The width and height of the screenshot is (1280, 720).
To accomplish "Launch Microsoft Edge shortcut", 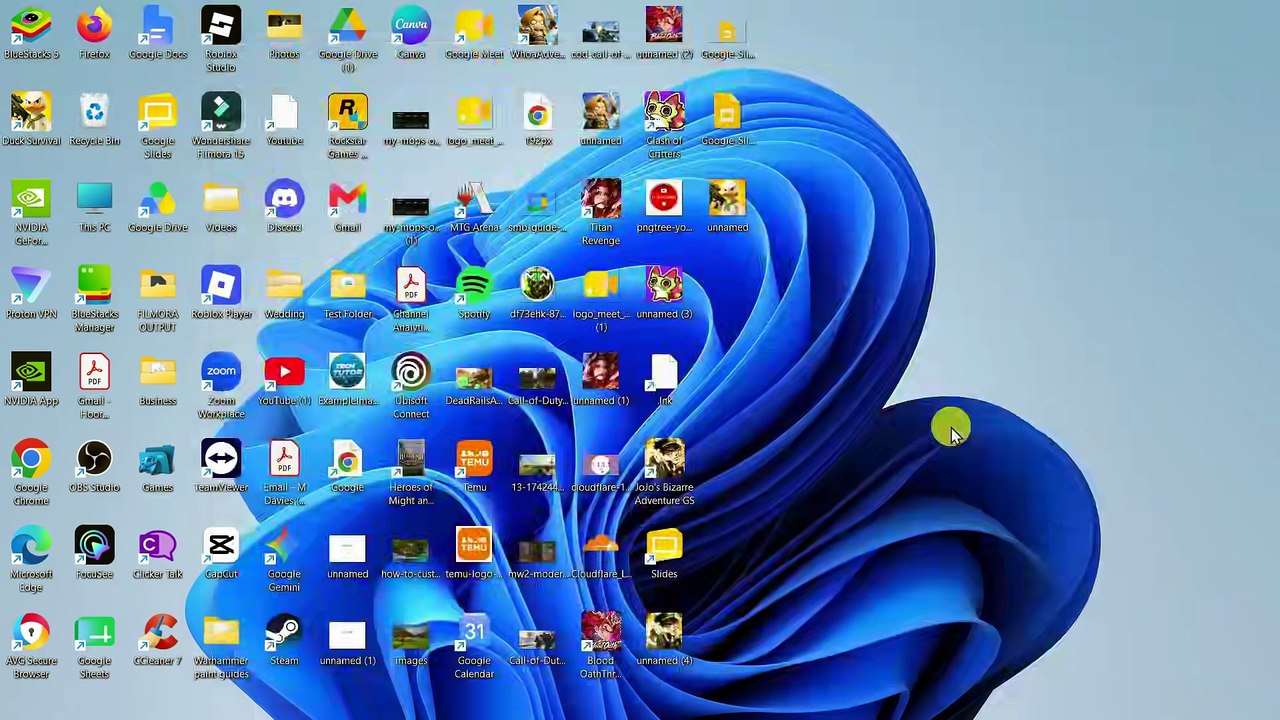I will pos(31,545).
